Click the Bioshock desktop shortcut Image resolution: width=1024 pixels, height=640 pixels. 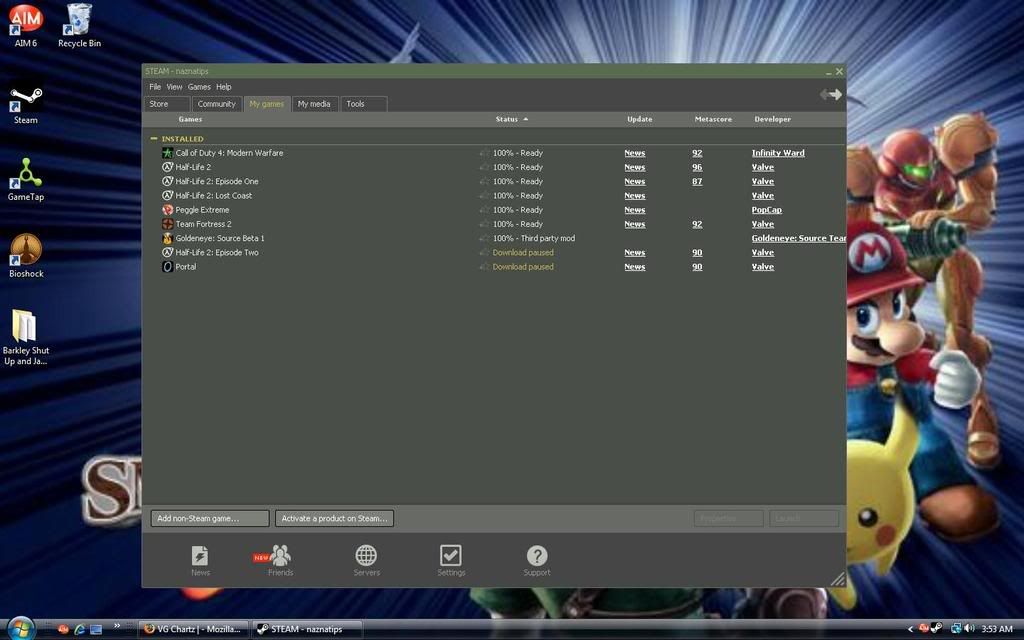coord(26,254)
